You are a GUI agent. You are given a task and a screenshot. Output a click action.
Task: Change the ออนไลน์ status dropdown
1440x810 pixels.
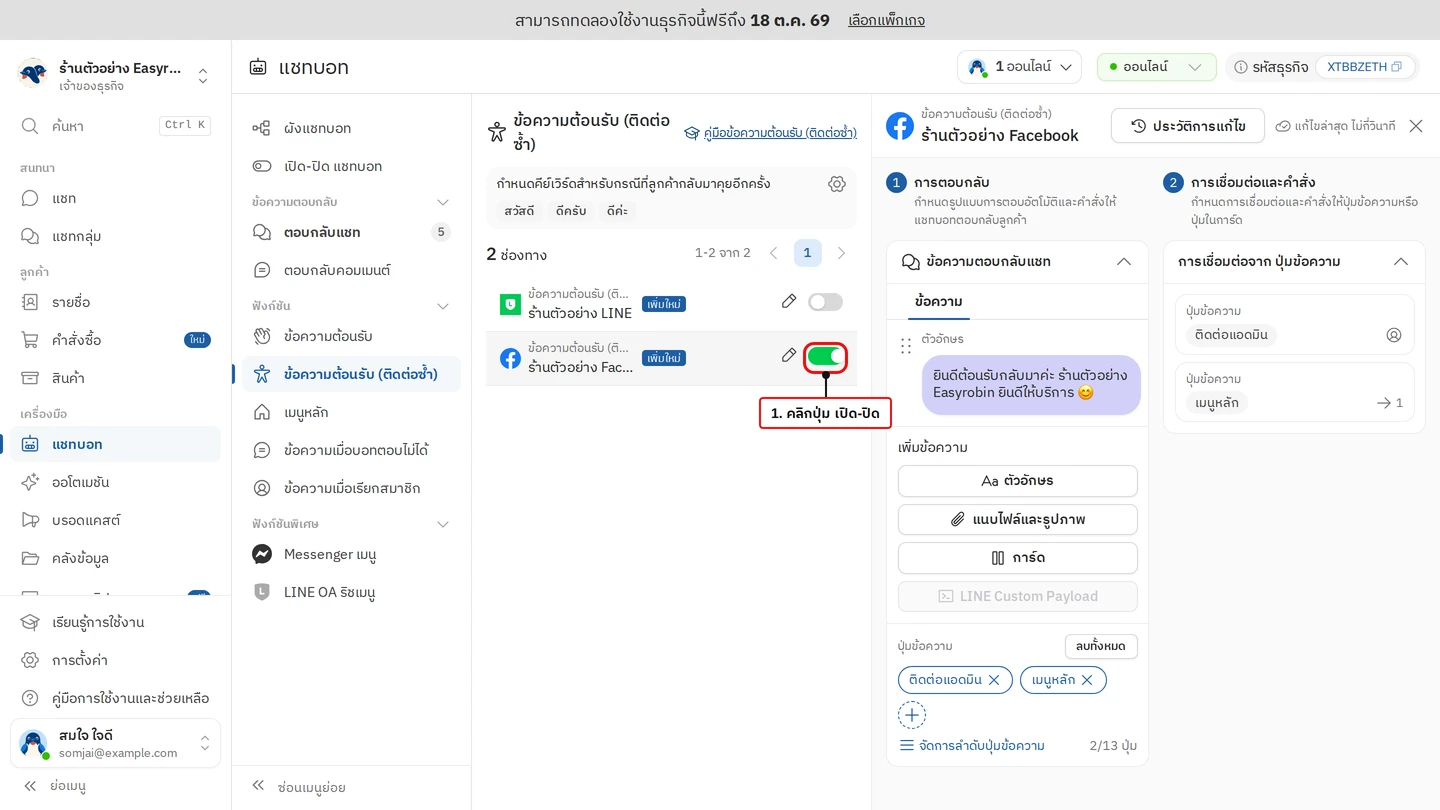[1157, 67]
